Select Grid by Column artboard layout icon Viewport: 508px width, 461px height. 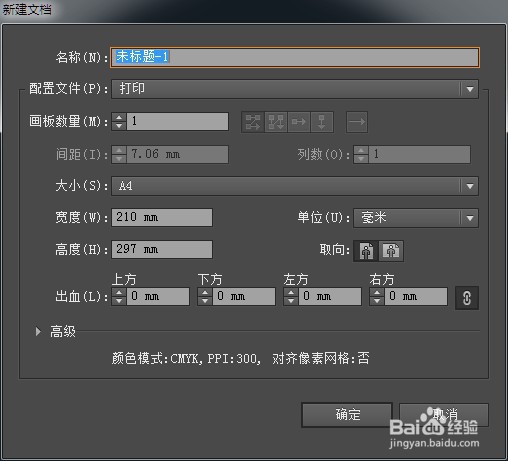pyautogui.click(x=276, y=122)
